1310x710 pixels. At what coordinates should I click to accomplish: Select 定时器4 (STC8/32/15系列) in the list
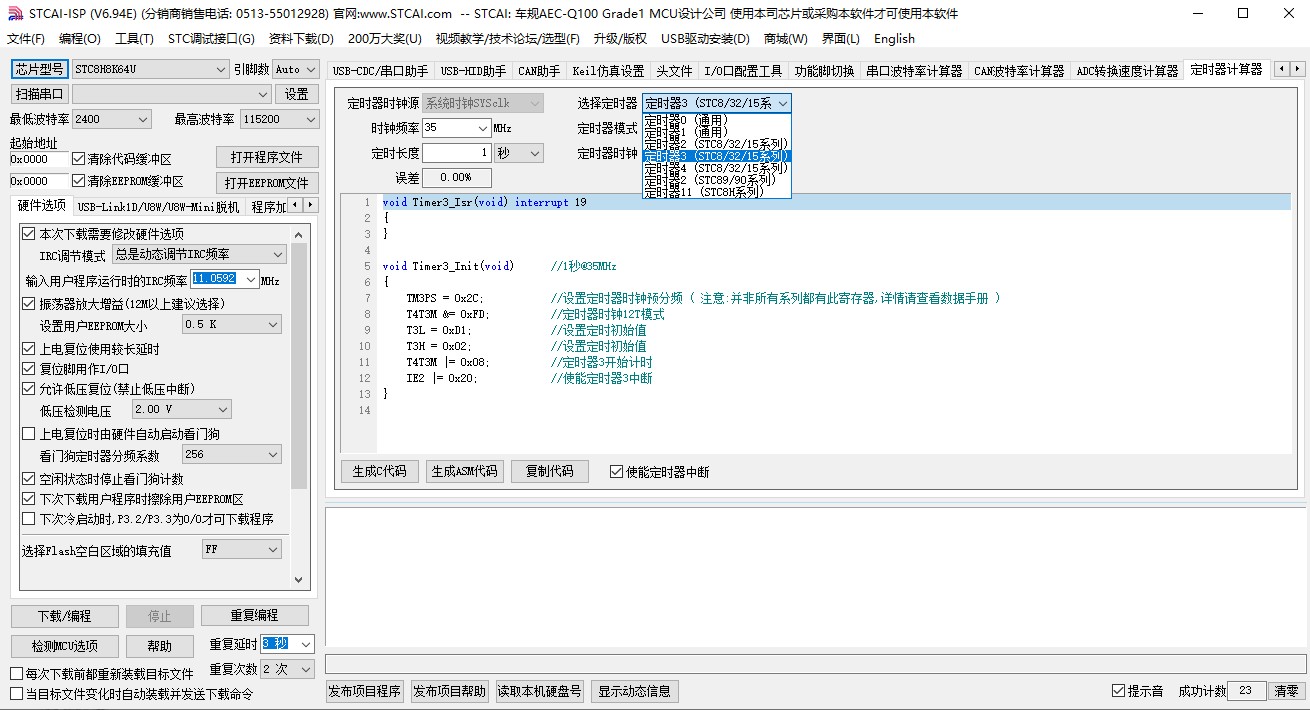(716, 168)
